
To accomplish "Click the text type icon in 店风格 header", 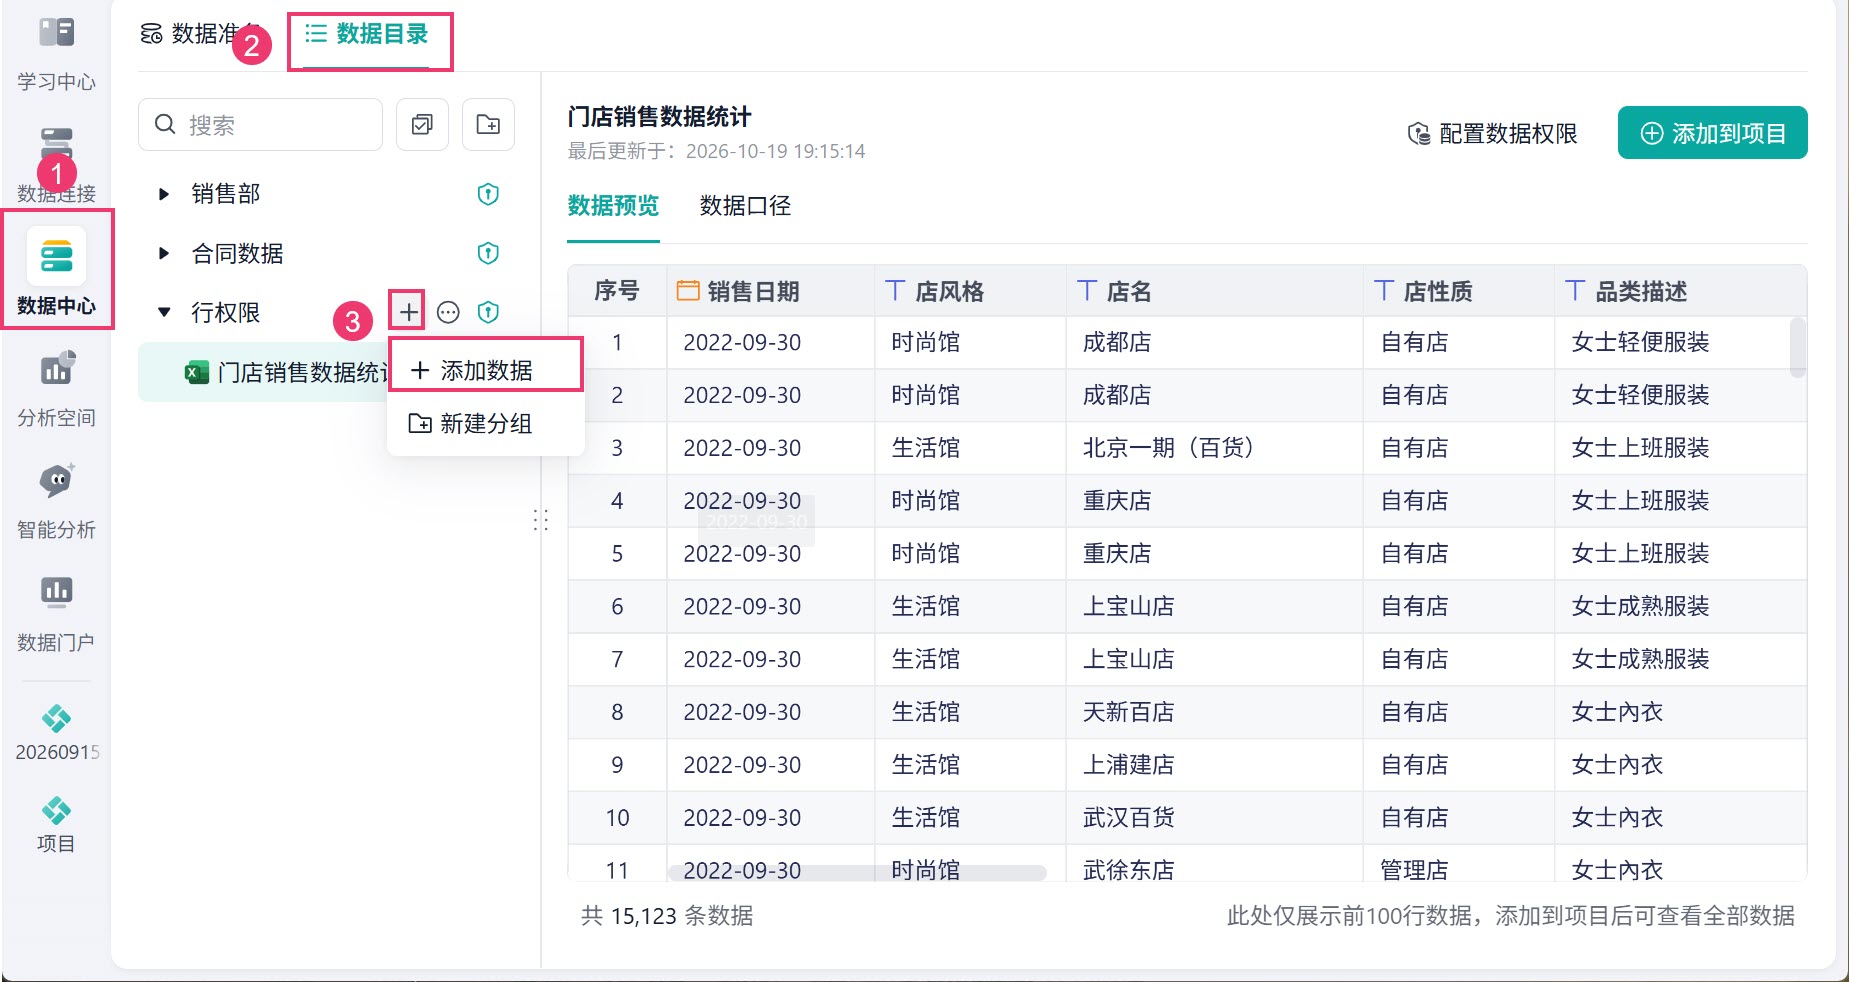I will [895, 291].
